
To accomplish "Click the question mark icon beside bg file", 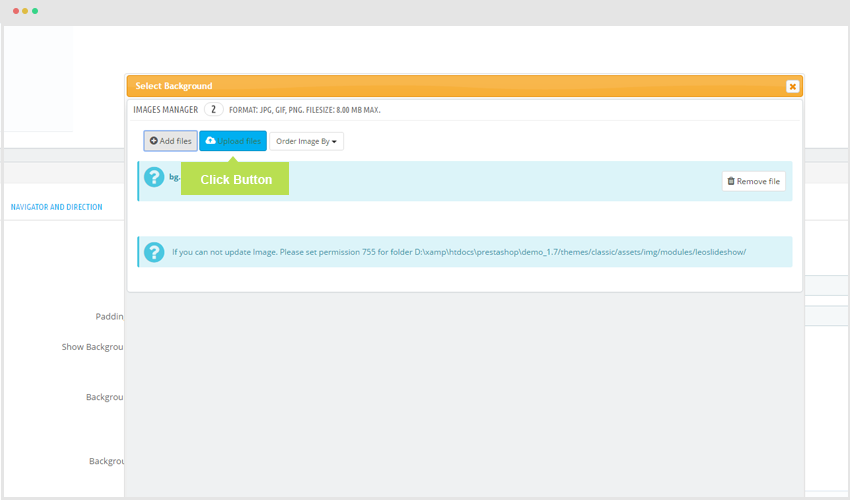I will (154, 177).
